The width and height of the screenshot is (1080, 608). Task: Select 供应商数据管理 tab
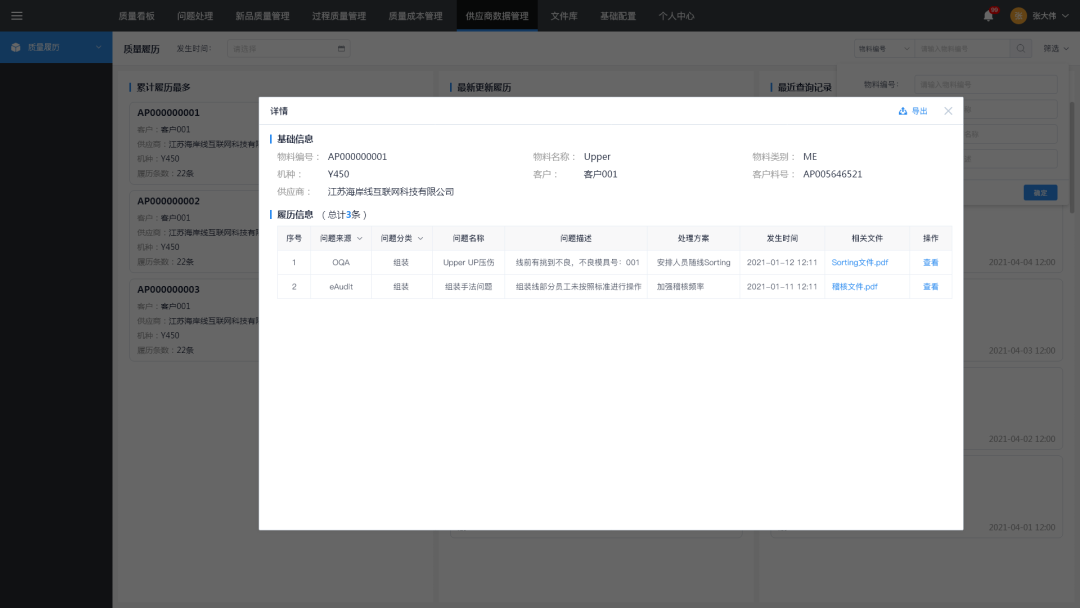coord(497,16)
